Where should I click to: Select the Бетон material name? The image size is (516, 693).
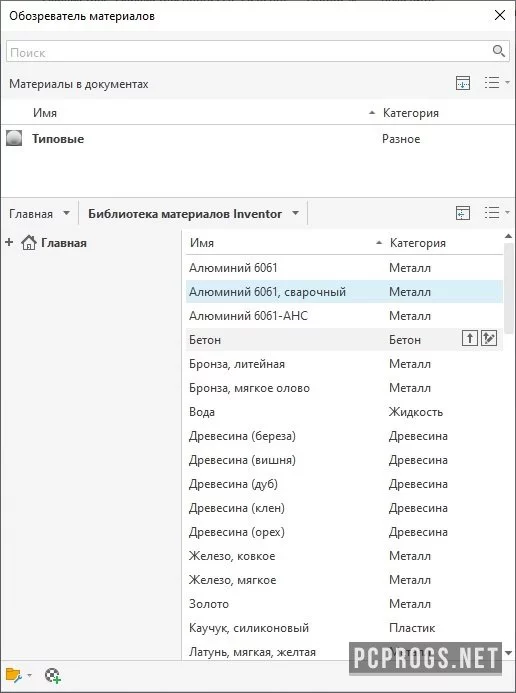205,340
